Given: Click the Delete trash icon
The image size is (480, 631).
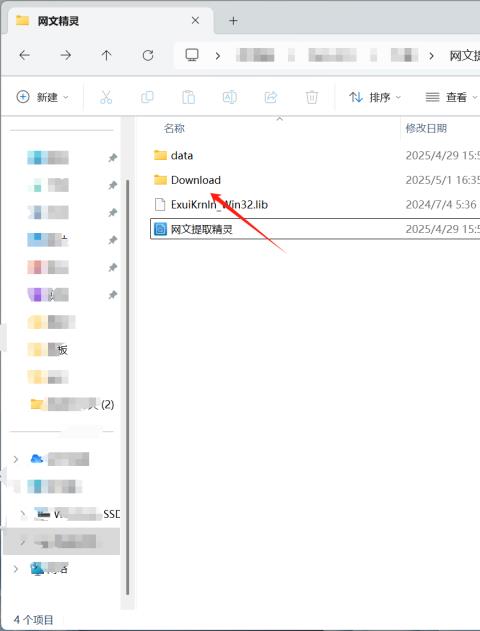Looking at the screenshot, I should pos(312,97).
